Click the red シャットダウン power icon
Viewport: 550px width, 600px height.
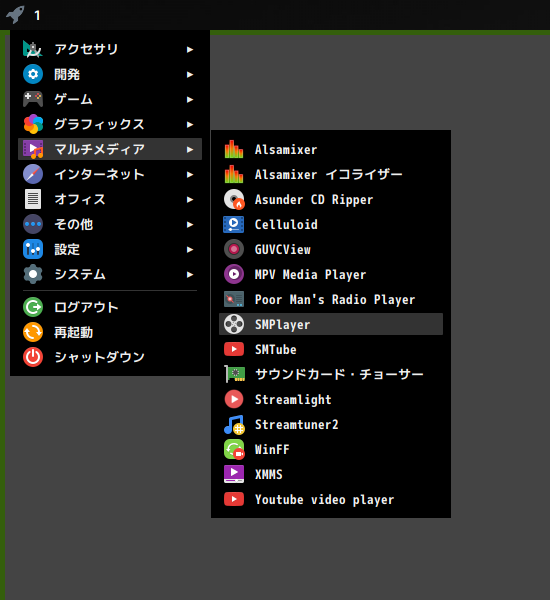(33, 357)
